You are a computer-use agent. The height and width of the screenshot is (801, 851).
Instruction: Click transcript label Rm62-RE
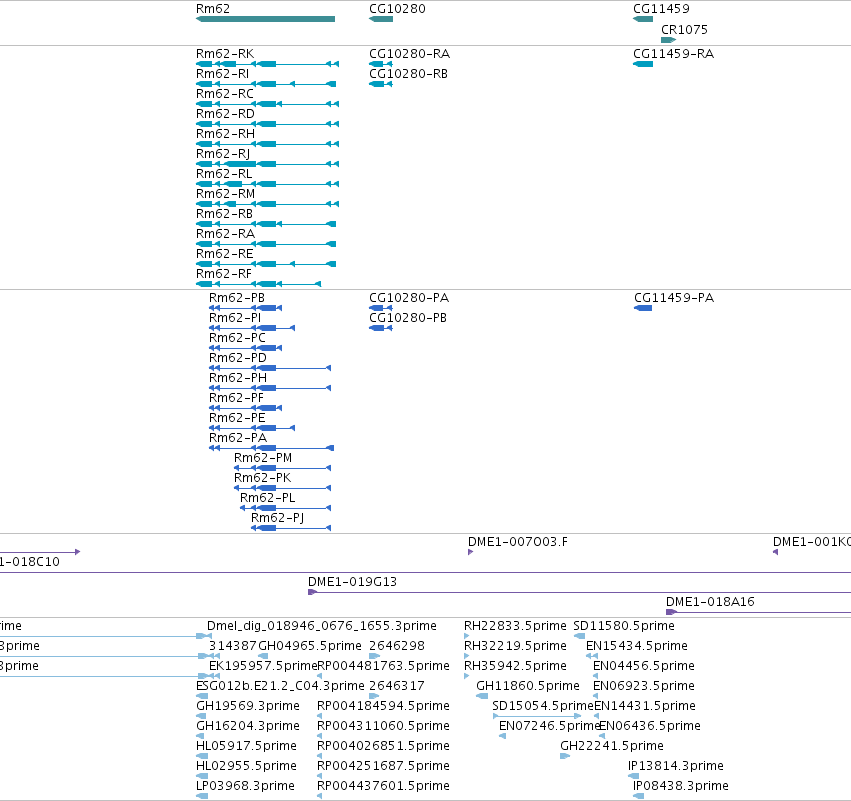tap(225, 254)
